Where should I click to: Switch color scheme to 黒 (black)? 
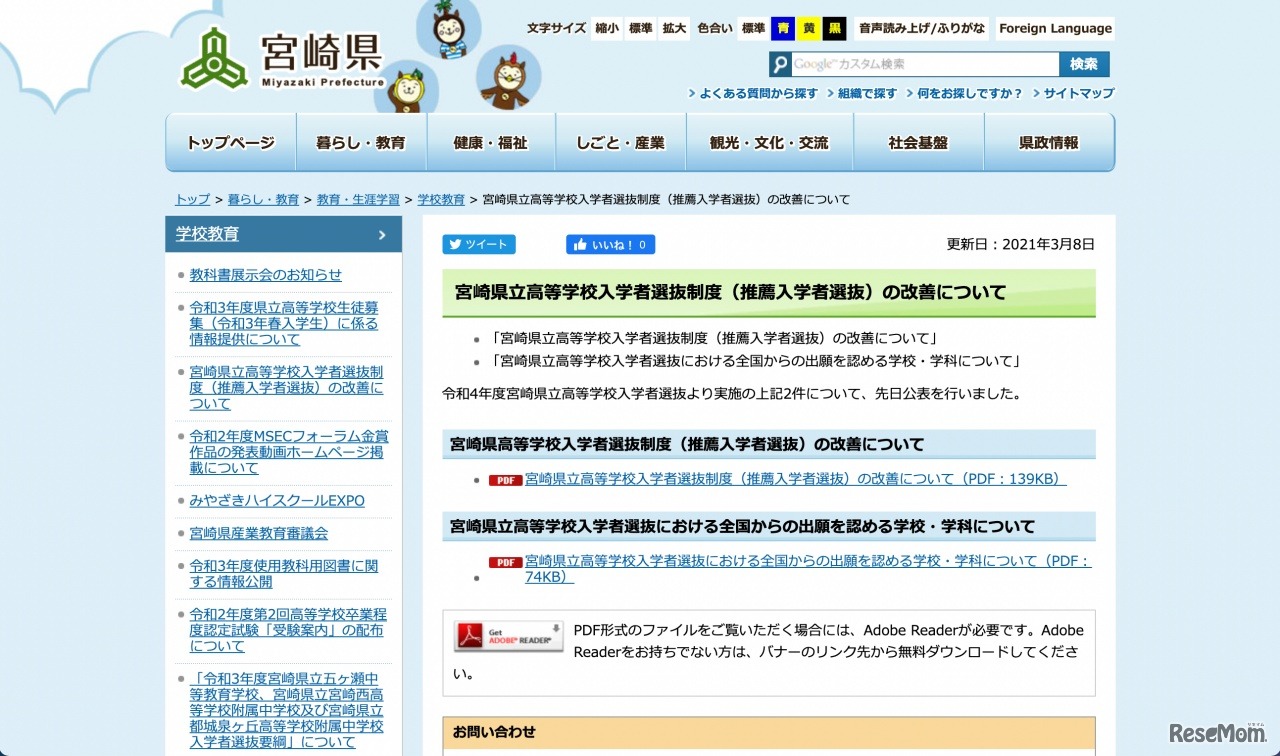(x=832, y=28)
